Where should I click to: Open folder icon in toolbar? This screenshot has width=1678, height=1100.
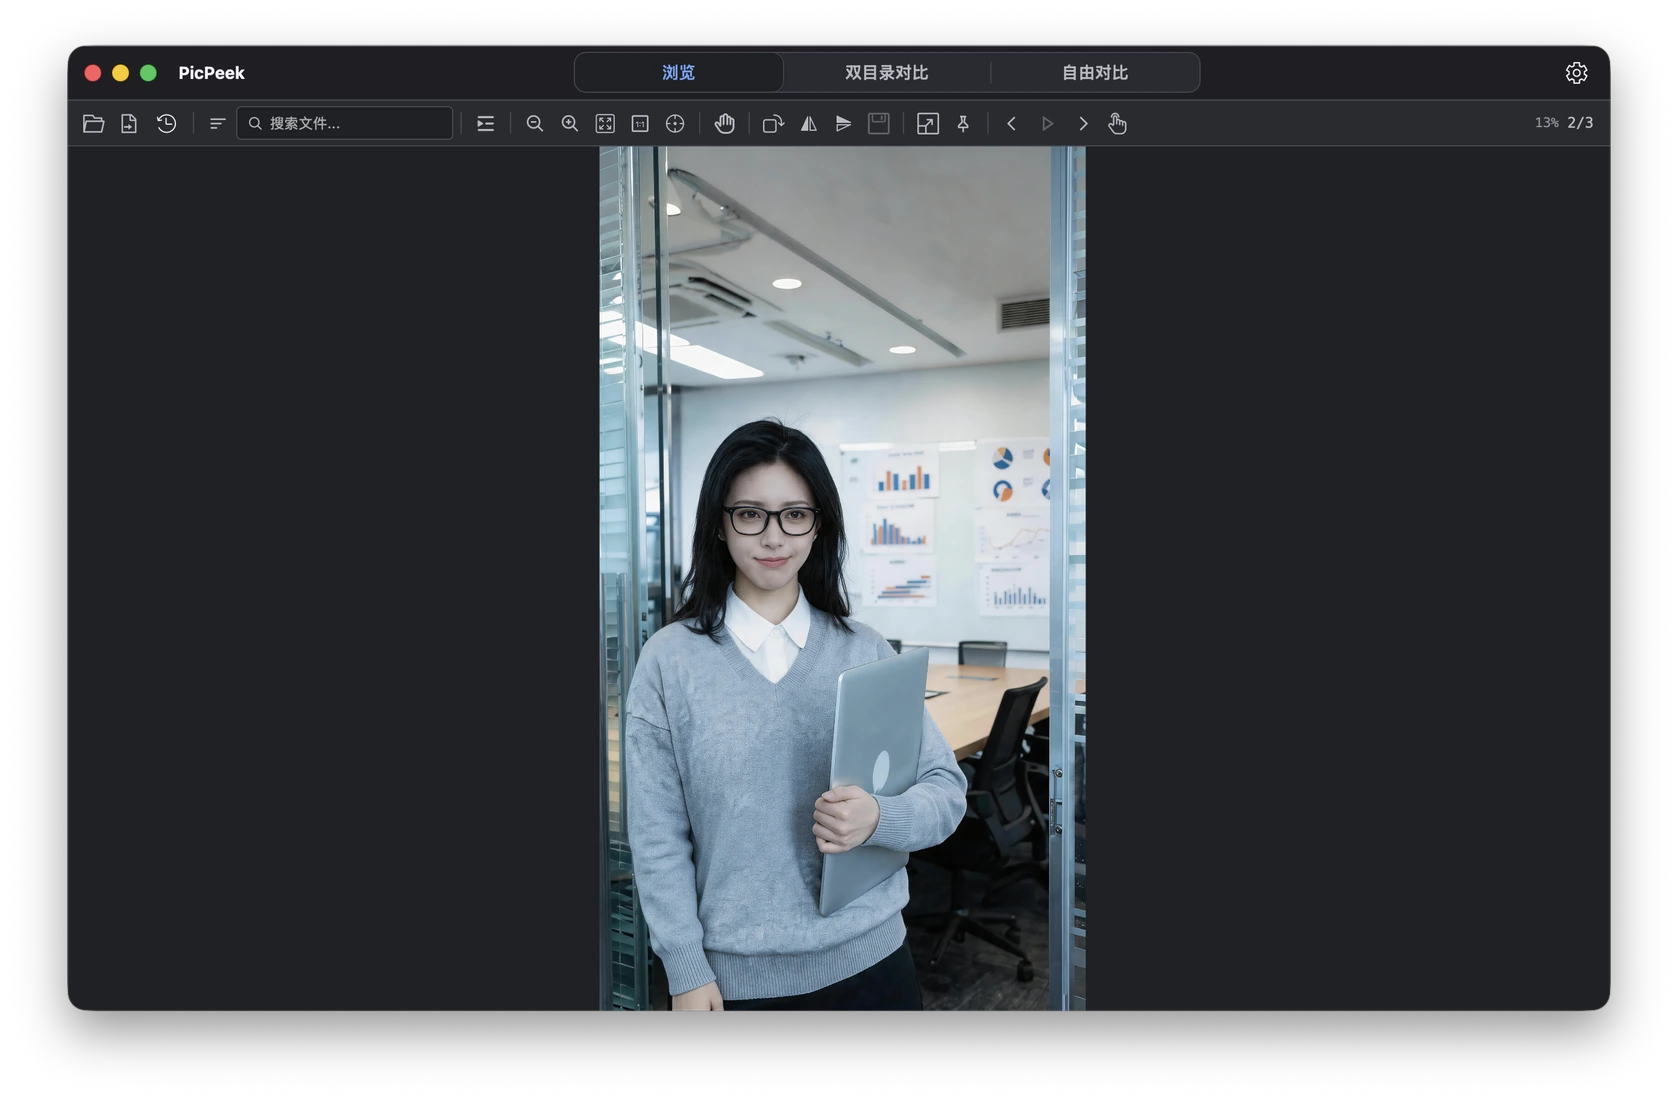93,123
